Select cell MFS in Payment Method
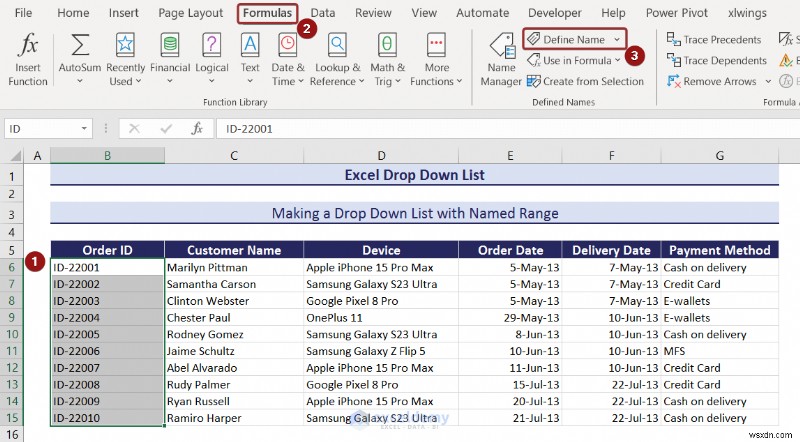 point(720,351)
